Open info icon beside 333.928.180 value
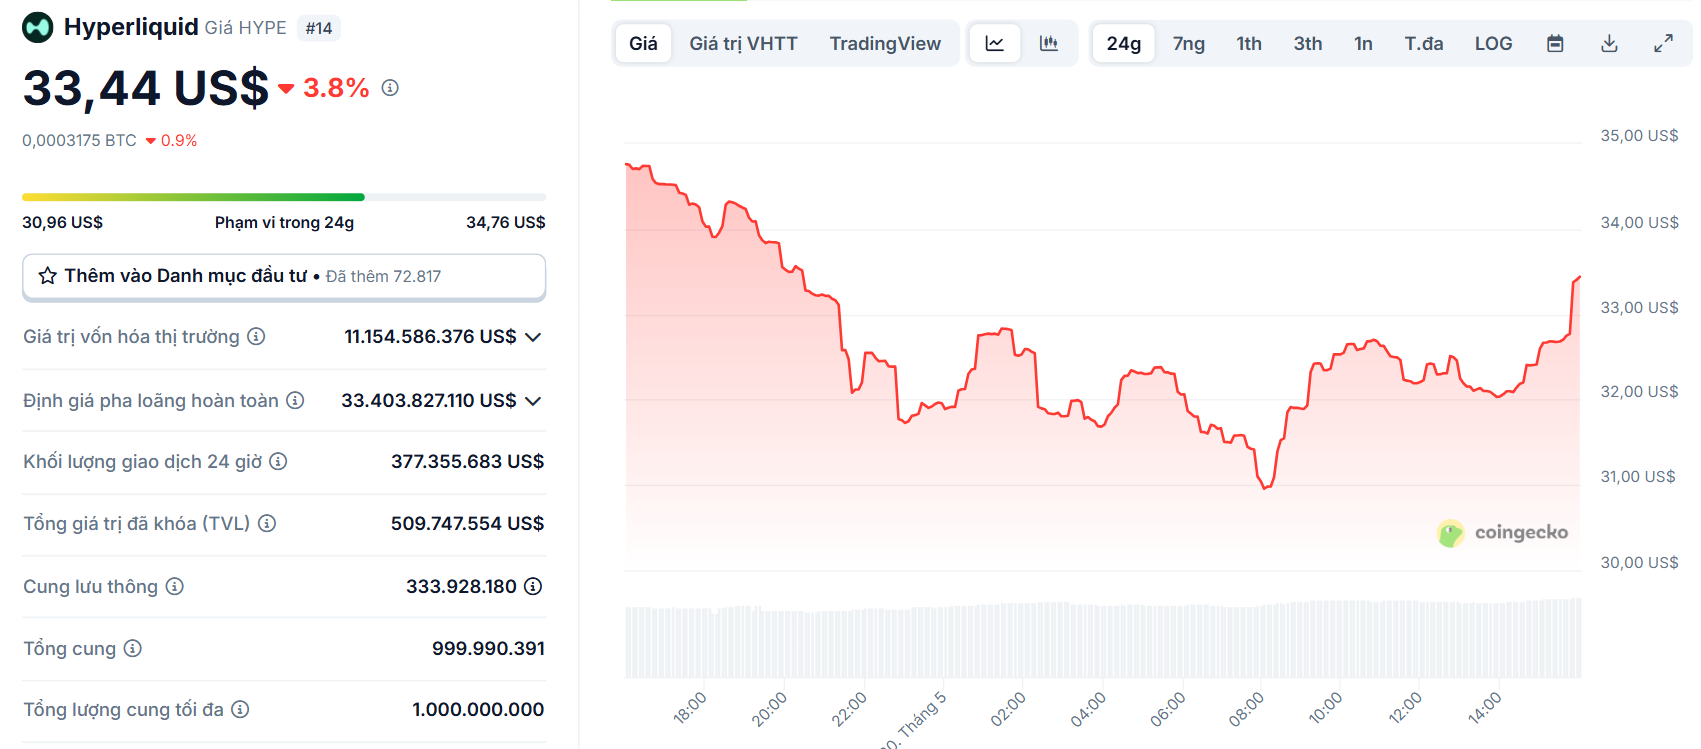Viewport: 1701px width, 749px height. (533, 586)
